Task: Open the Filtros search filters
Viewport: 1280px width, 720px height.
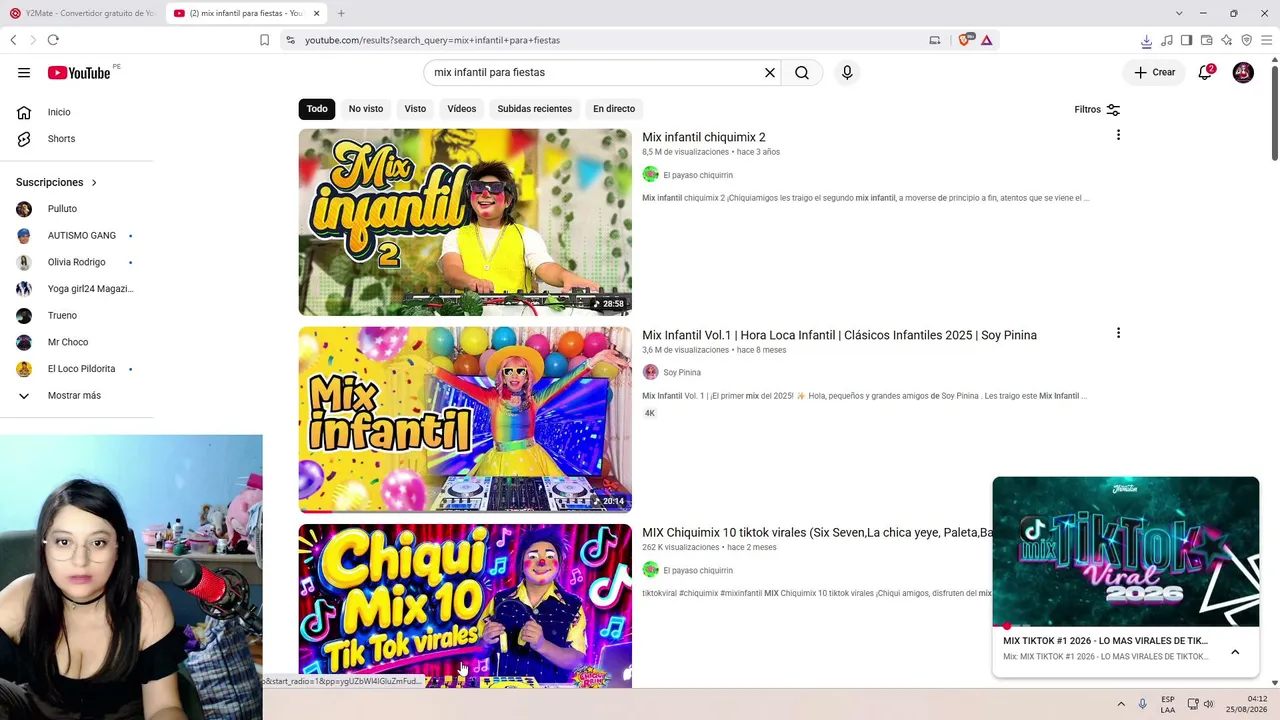Action: coord(1097,110)
